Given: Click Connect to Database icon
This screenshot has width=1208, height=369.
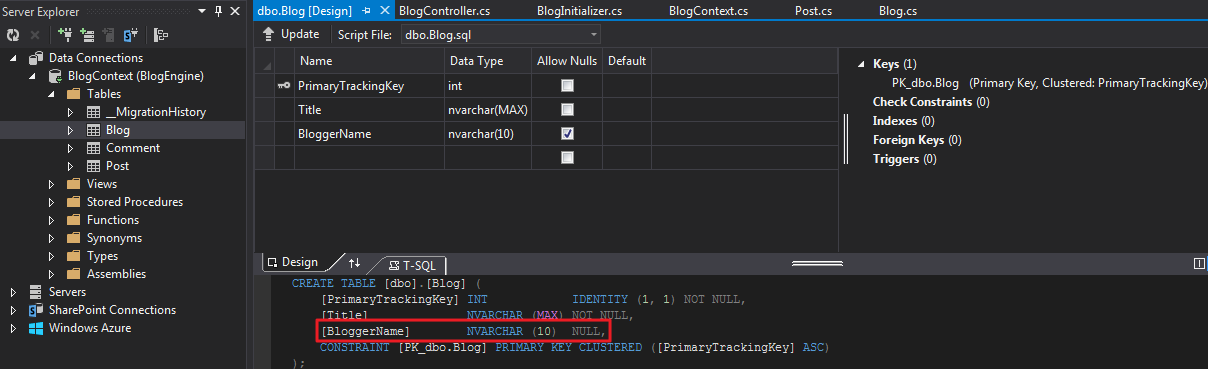Looking at the screenshot, I should click(x=65, y=34).
